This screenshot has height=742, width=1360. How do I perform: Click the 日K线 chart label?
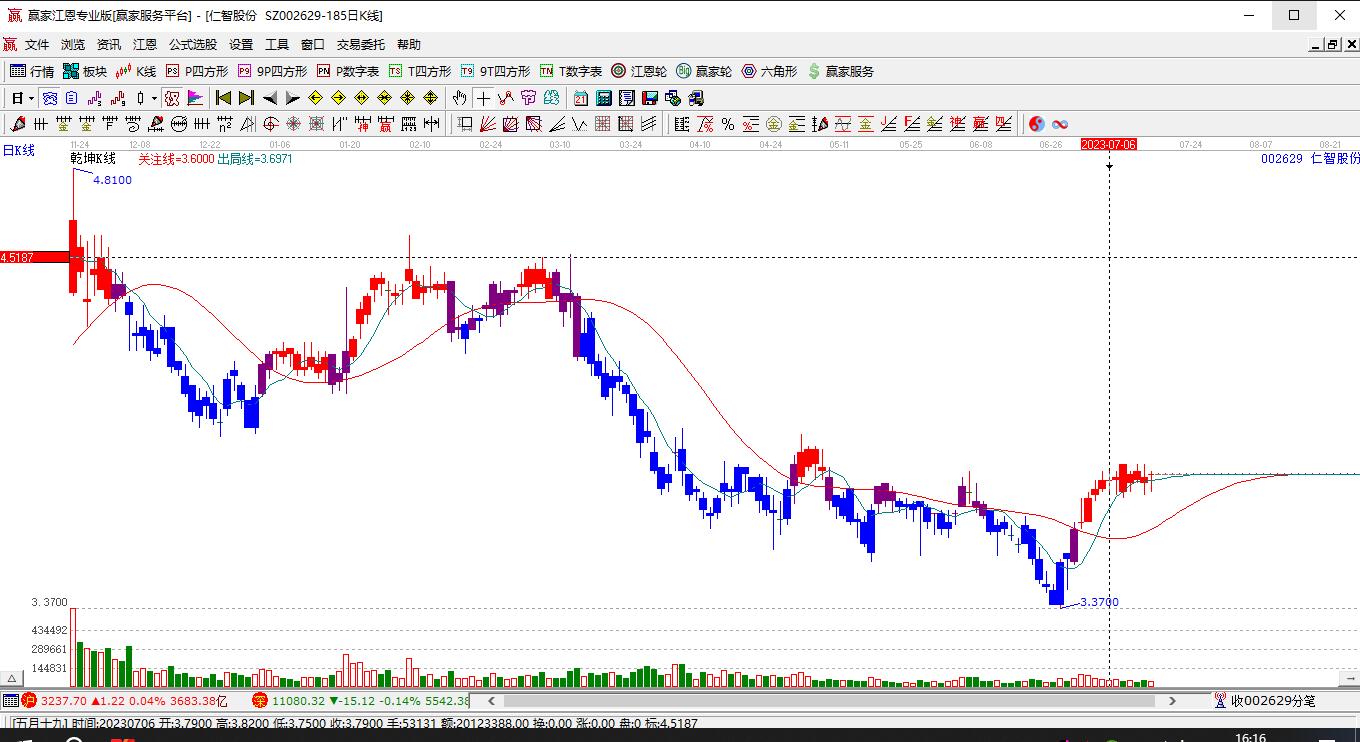[x=19, y=151]
